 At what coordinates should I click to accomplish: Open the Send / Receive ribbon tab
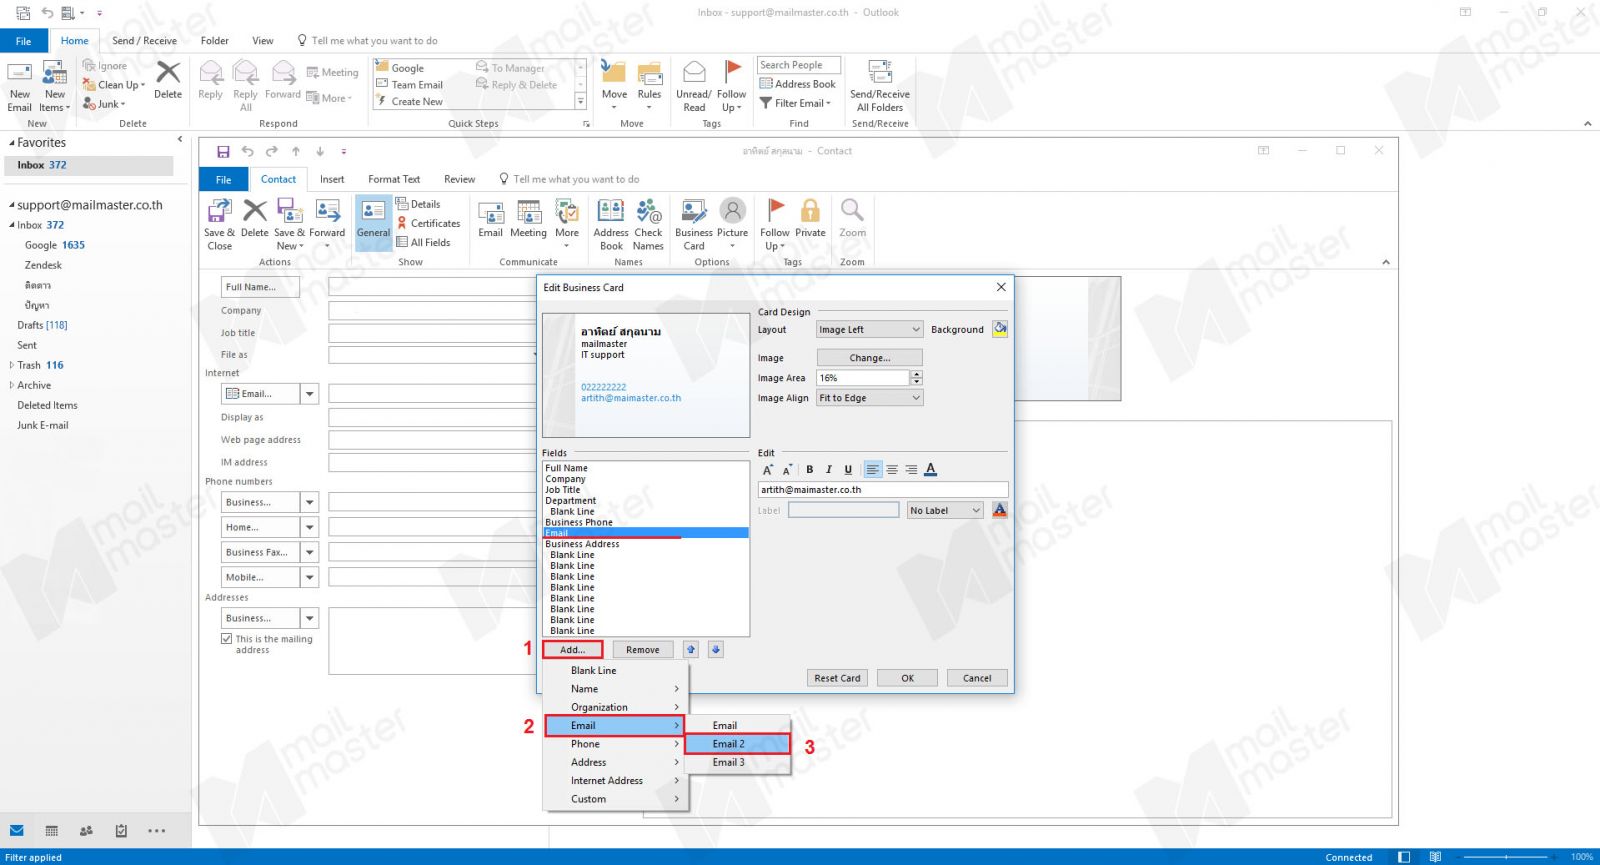(x=144, y=41)
